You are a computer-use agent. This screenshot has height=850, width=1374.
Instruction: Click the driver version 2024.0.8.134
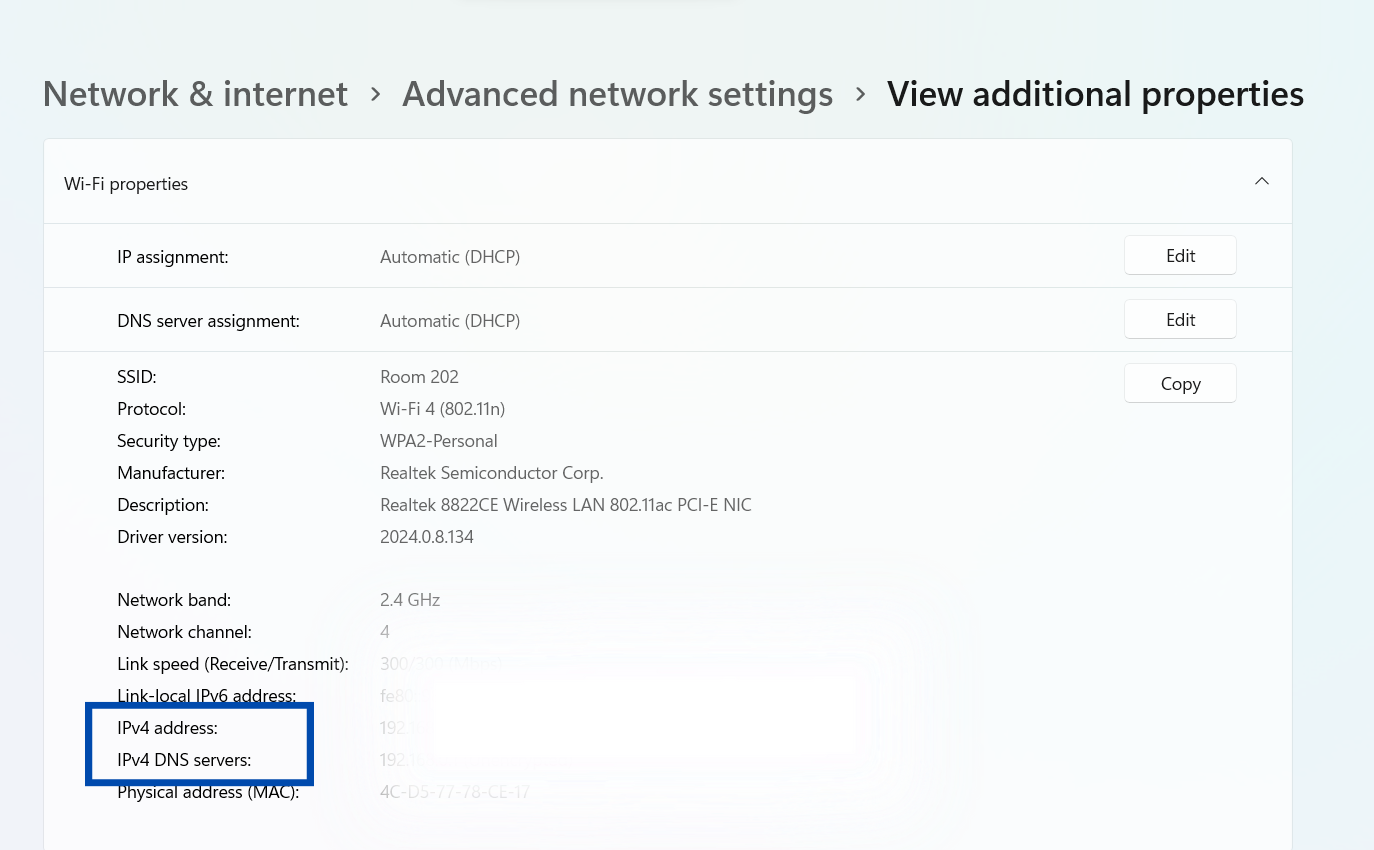(x=427, y=536)
